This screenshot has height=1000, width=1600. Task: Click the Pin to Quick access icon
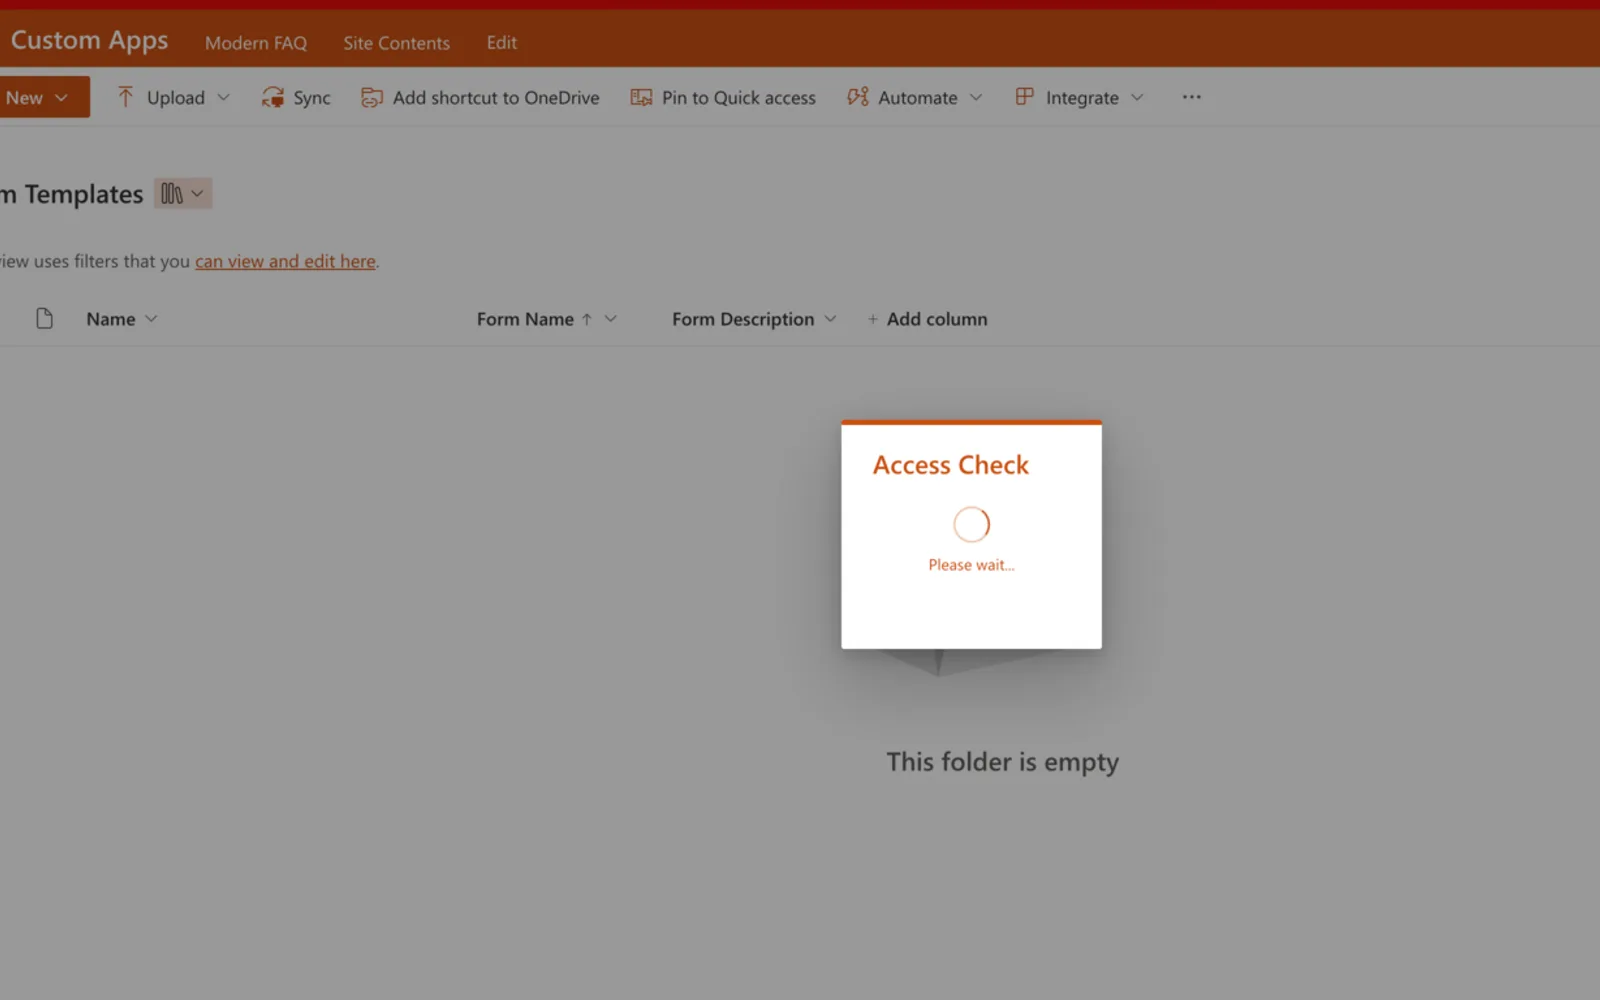point(641,97)
